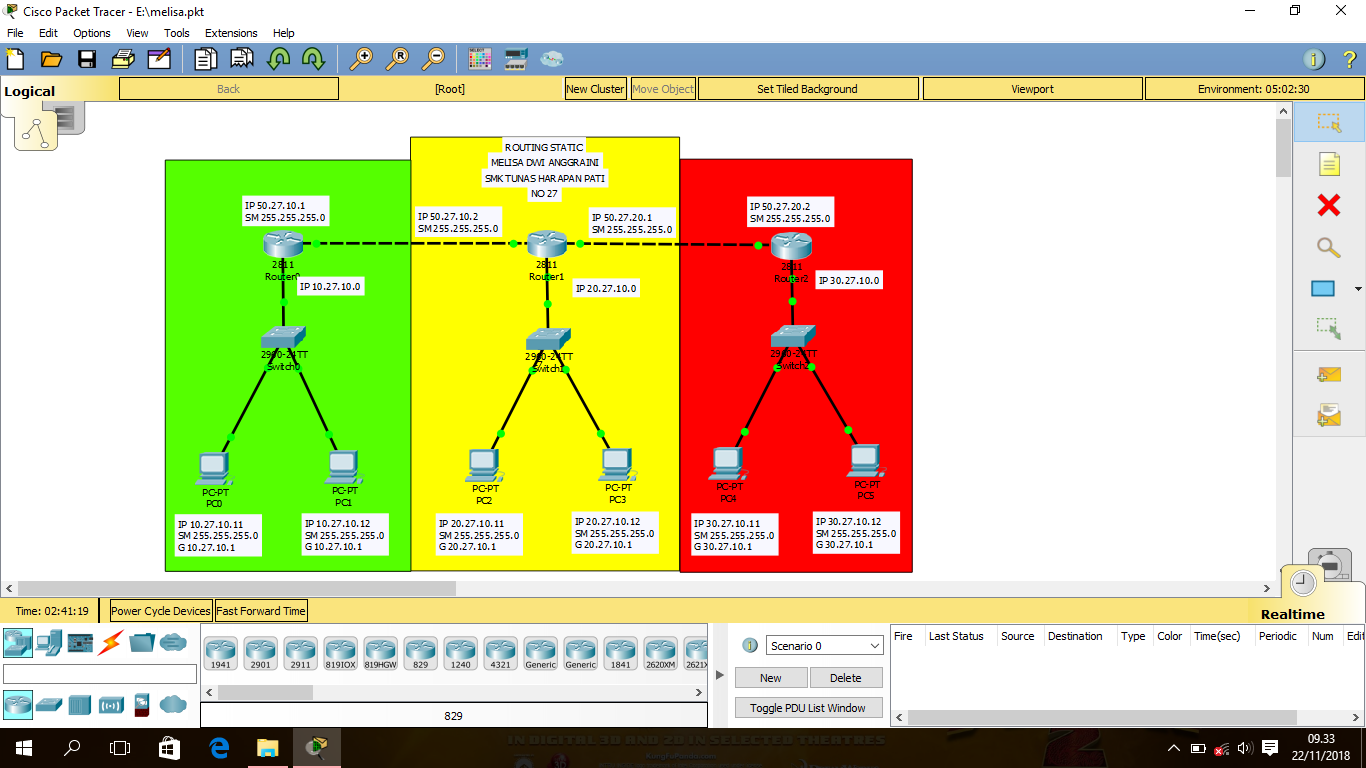Viewport: 1366px width, 768px height.
Task: Open the Custom Devices Dialog
Action: coord(516,59)
